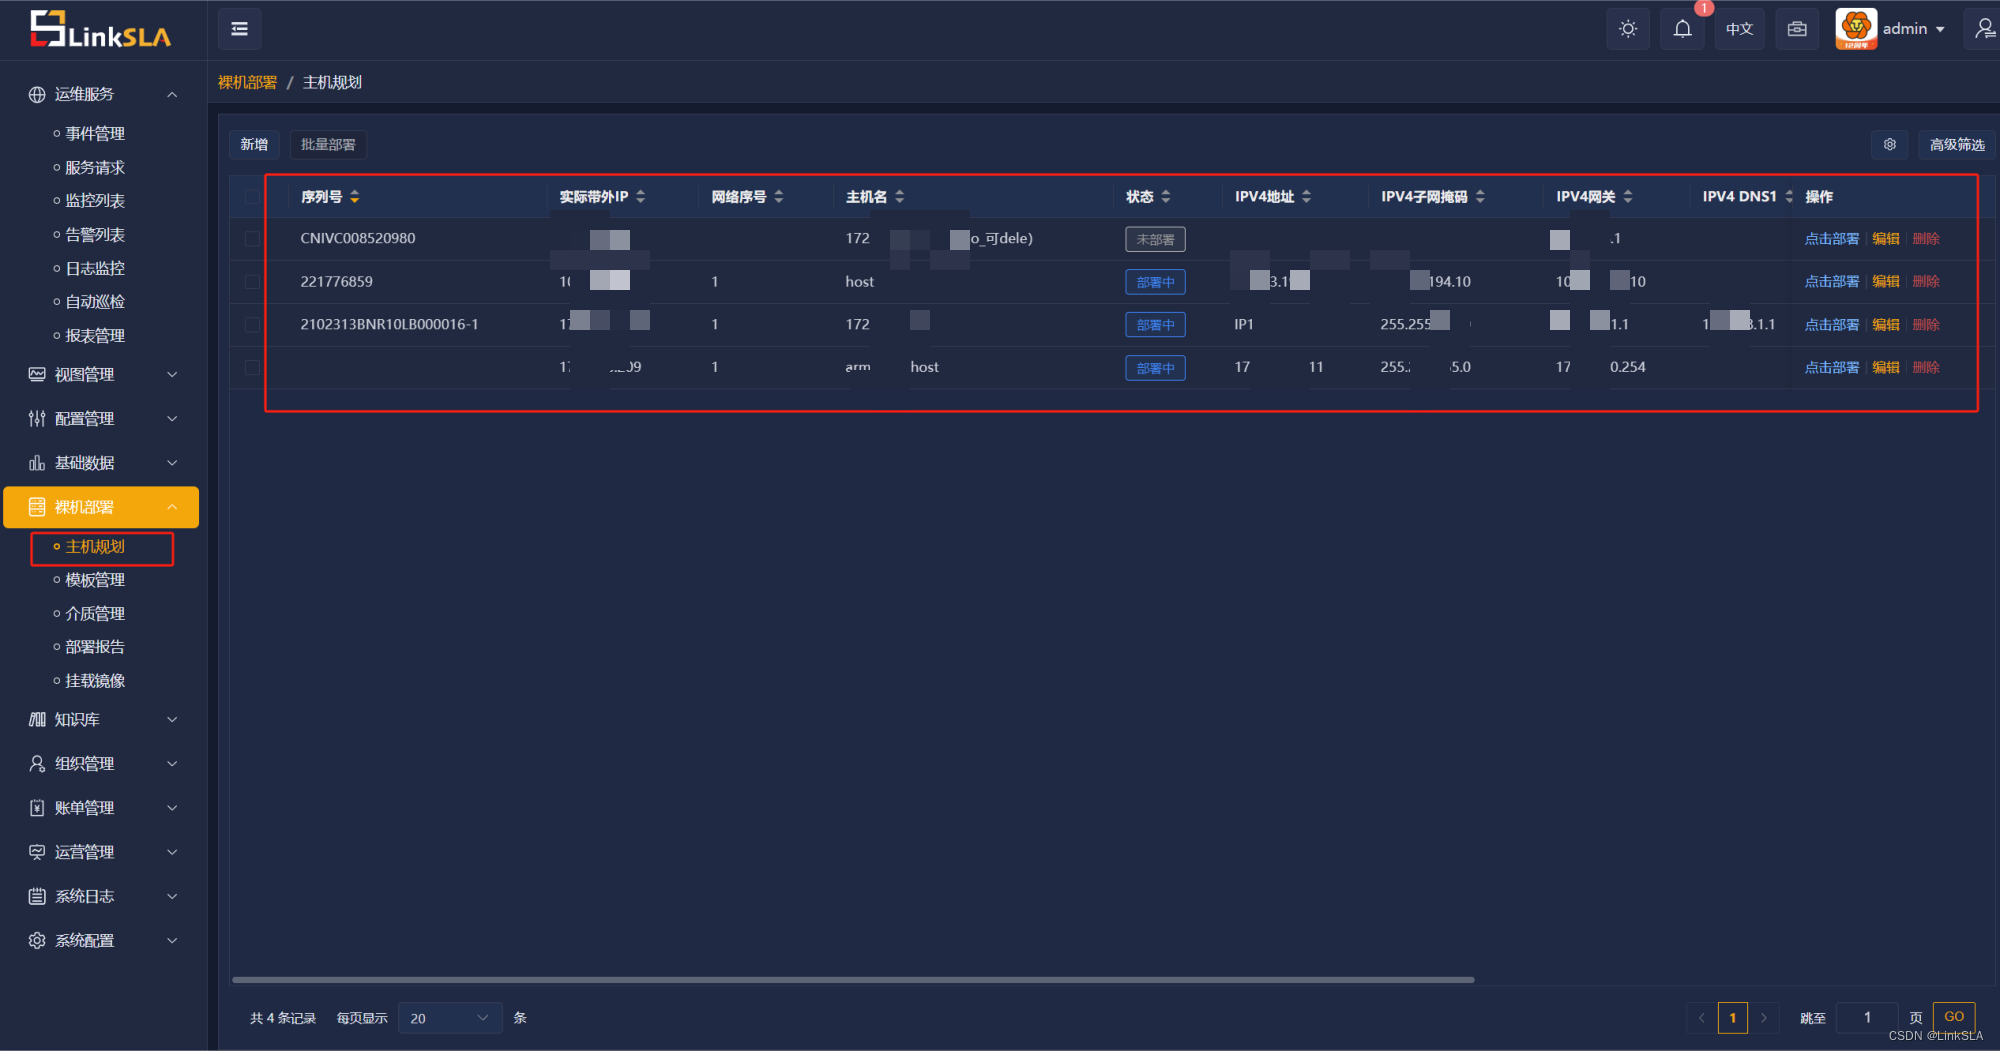Click the GO pagination button

[1954, 1017]
